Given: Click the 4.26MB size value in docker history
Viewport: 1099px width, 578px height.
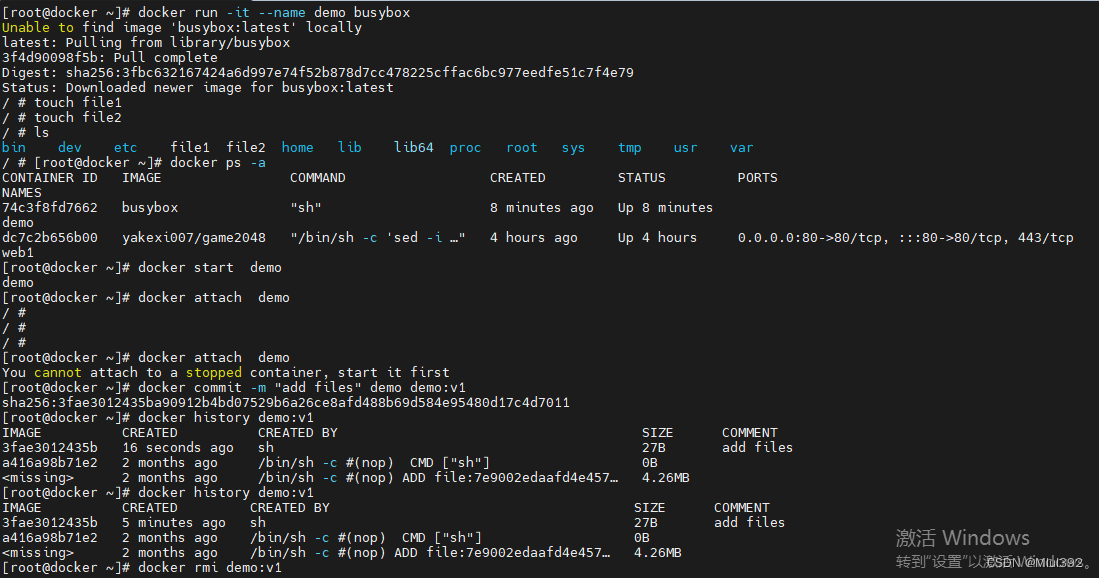Looking at the screenshot, I should (665, 477).
